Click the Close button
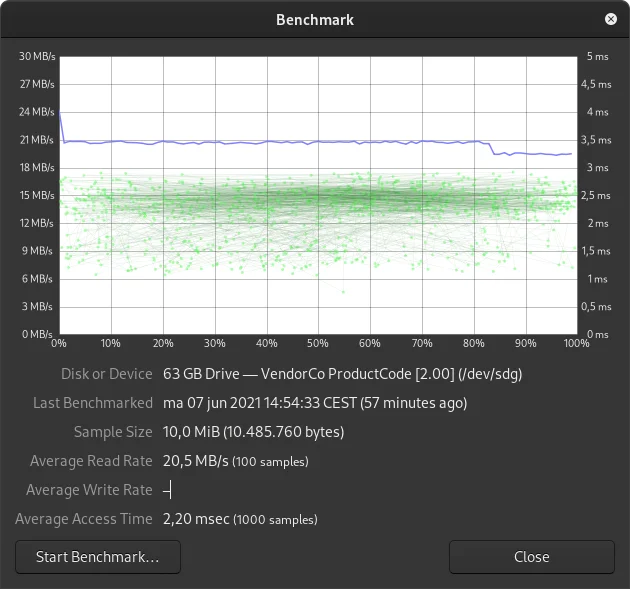Viewport: 630px width, 589px height. tap(532, 557)
